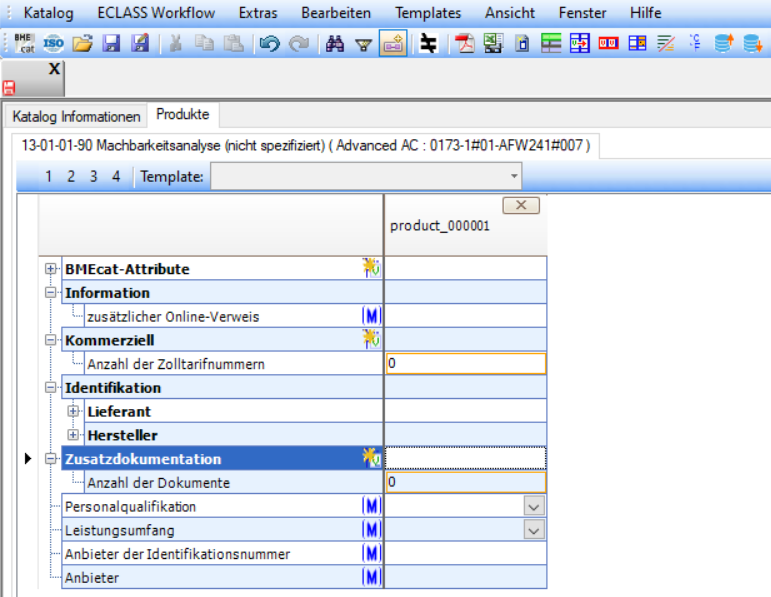Screen dimensions: 771x597
Task: Open the Ansicht menu
Action: pos(509,13)
